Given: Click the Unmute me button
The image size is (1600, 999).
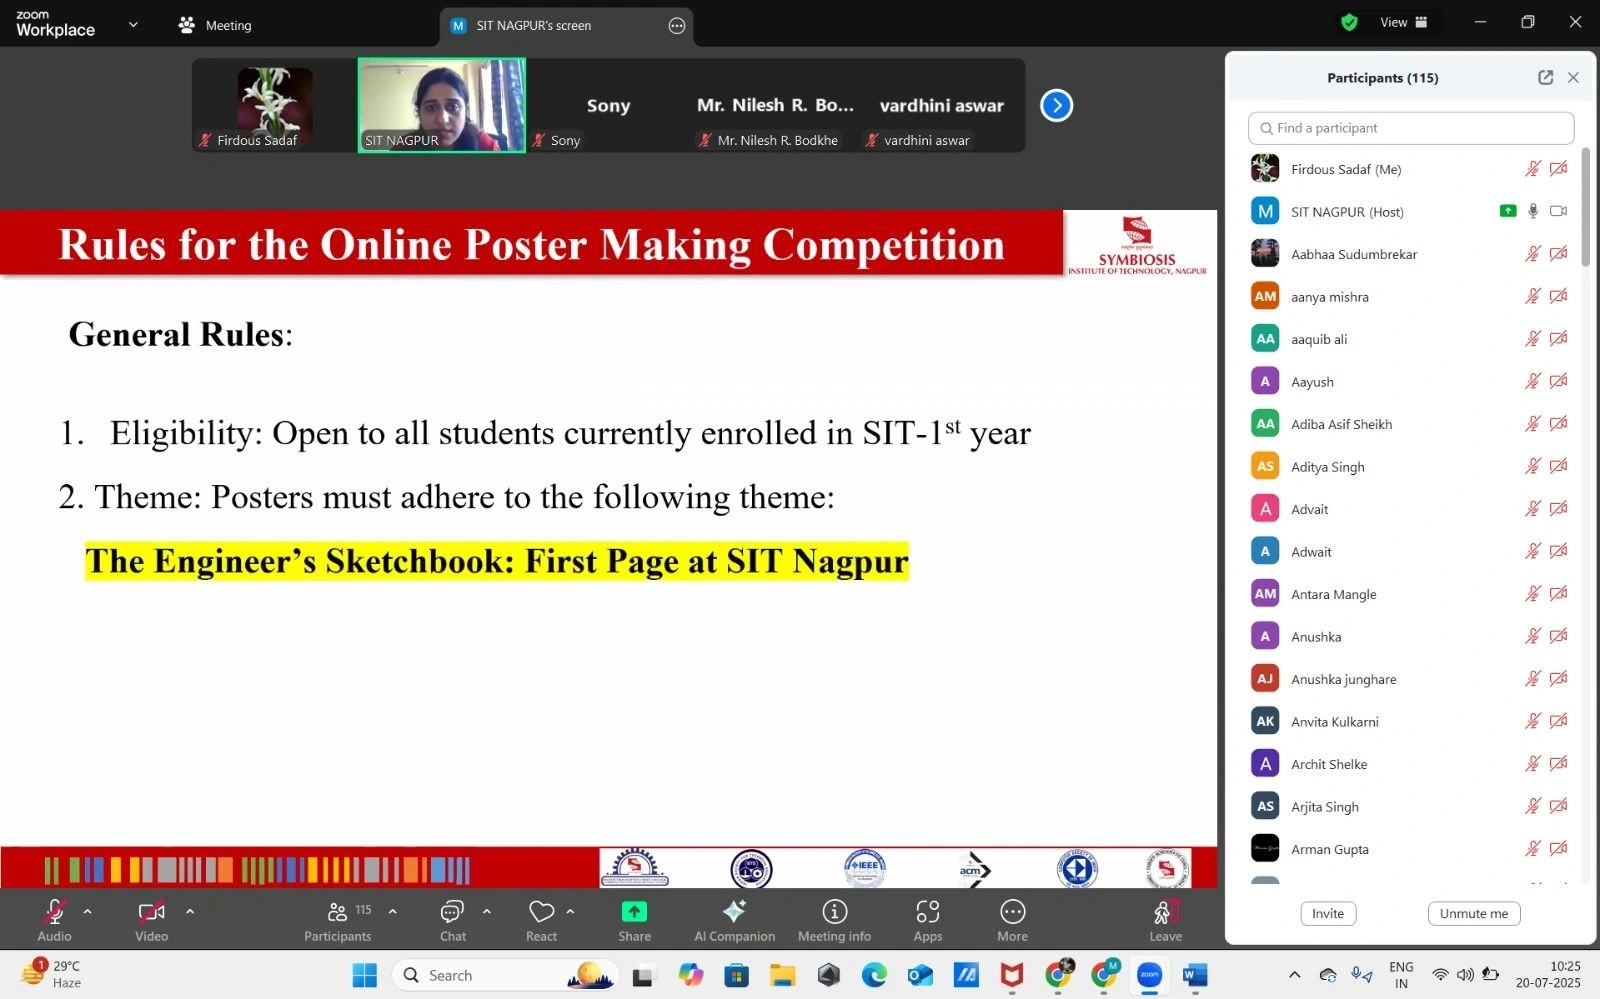Looking at the screenshot, I should [1473, 913].
